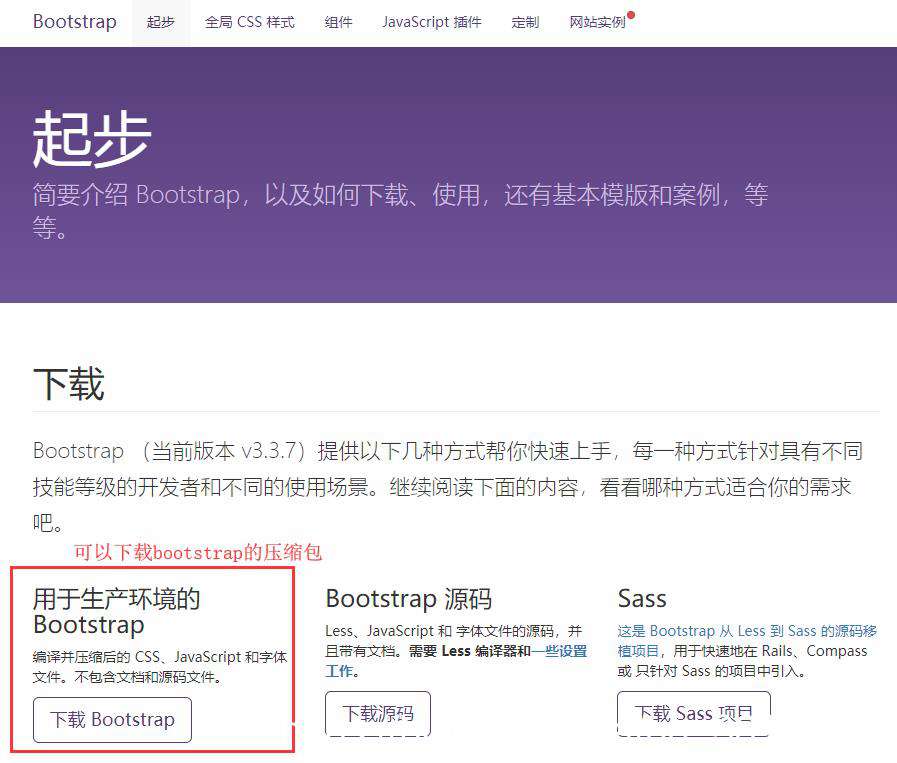Click the 下载 section heading

click(x=69, y=384)
